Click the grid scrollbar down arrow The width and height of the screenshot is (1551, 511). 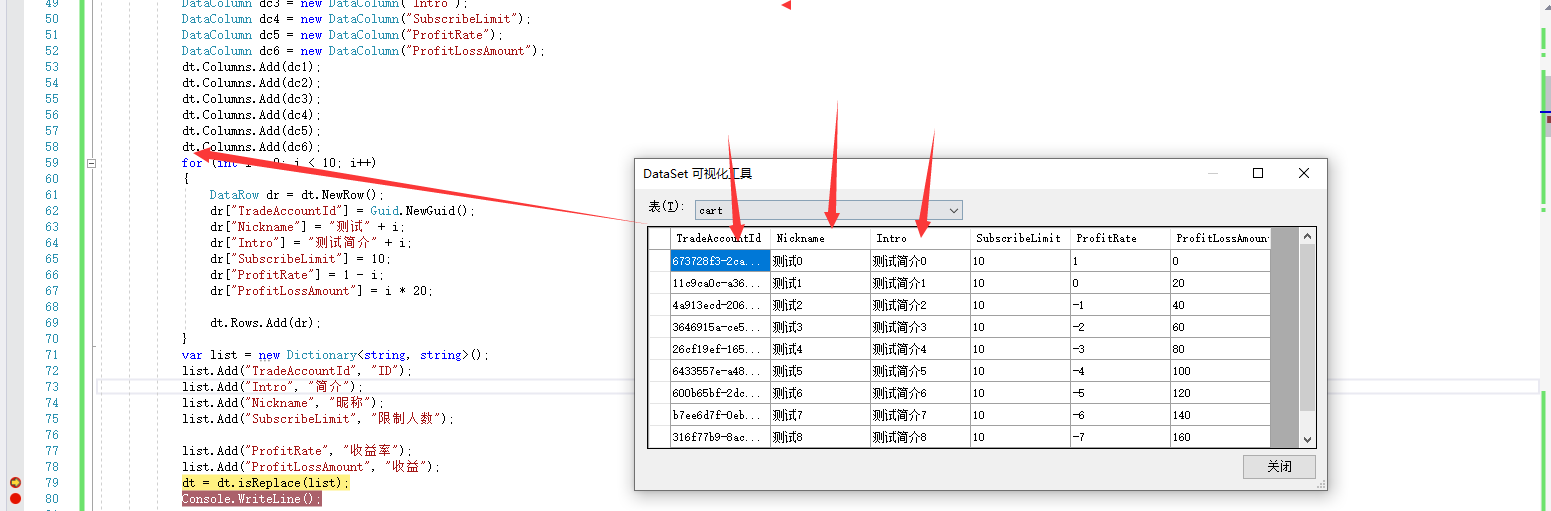click(1307, 439)
